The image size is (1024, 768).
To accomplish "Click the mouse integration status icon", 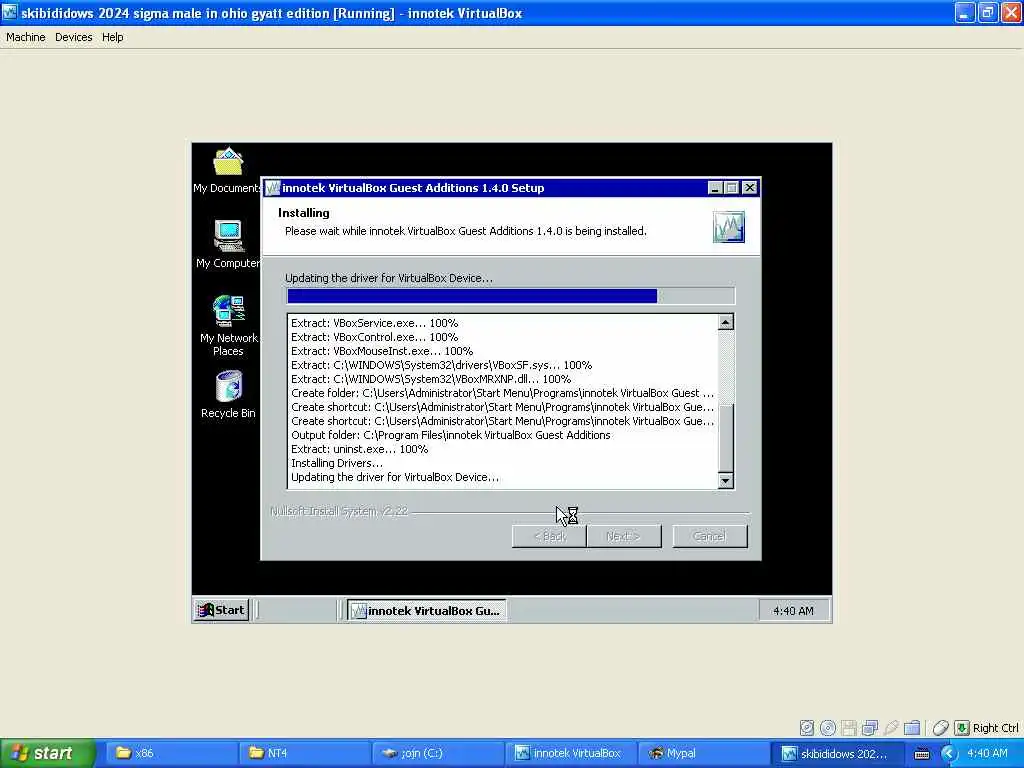I will pos(940,728).
